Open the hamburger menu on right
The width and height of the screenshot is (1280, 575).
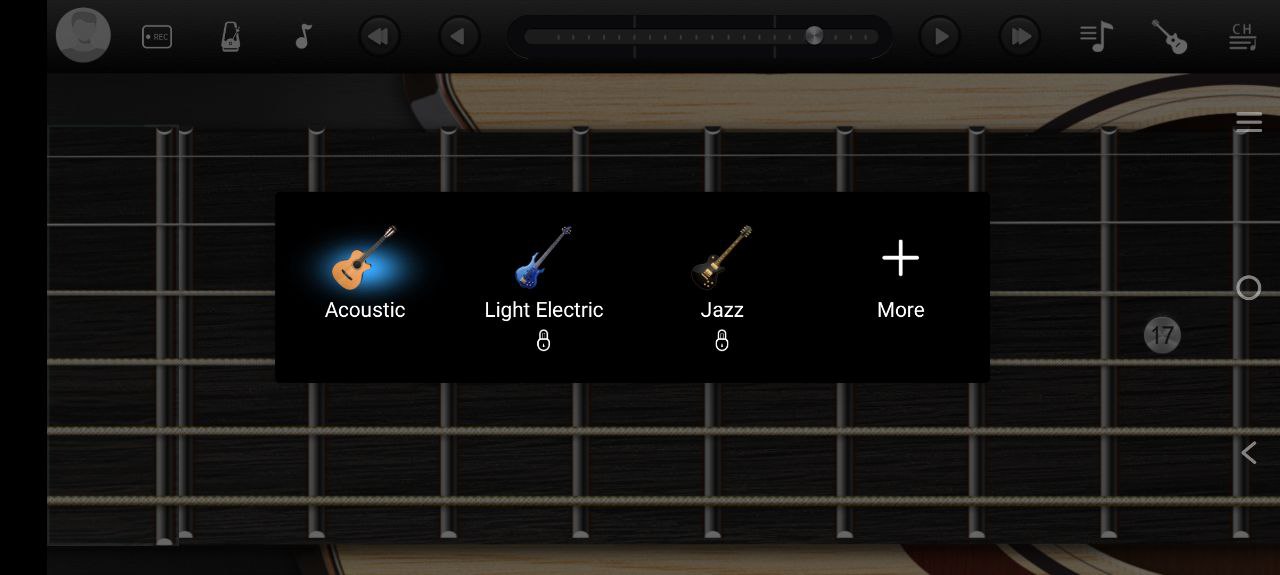1249,123
